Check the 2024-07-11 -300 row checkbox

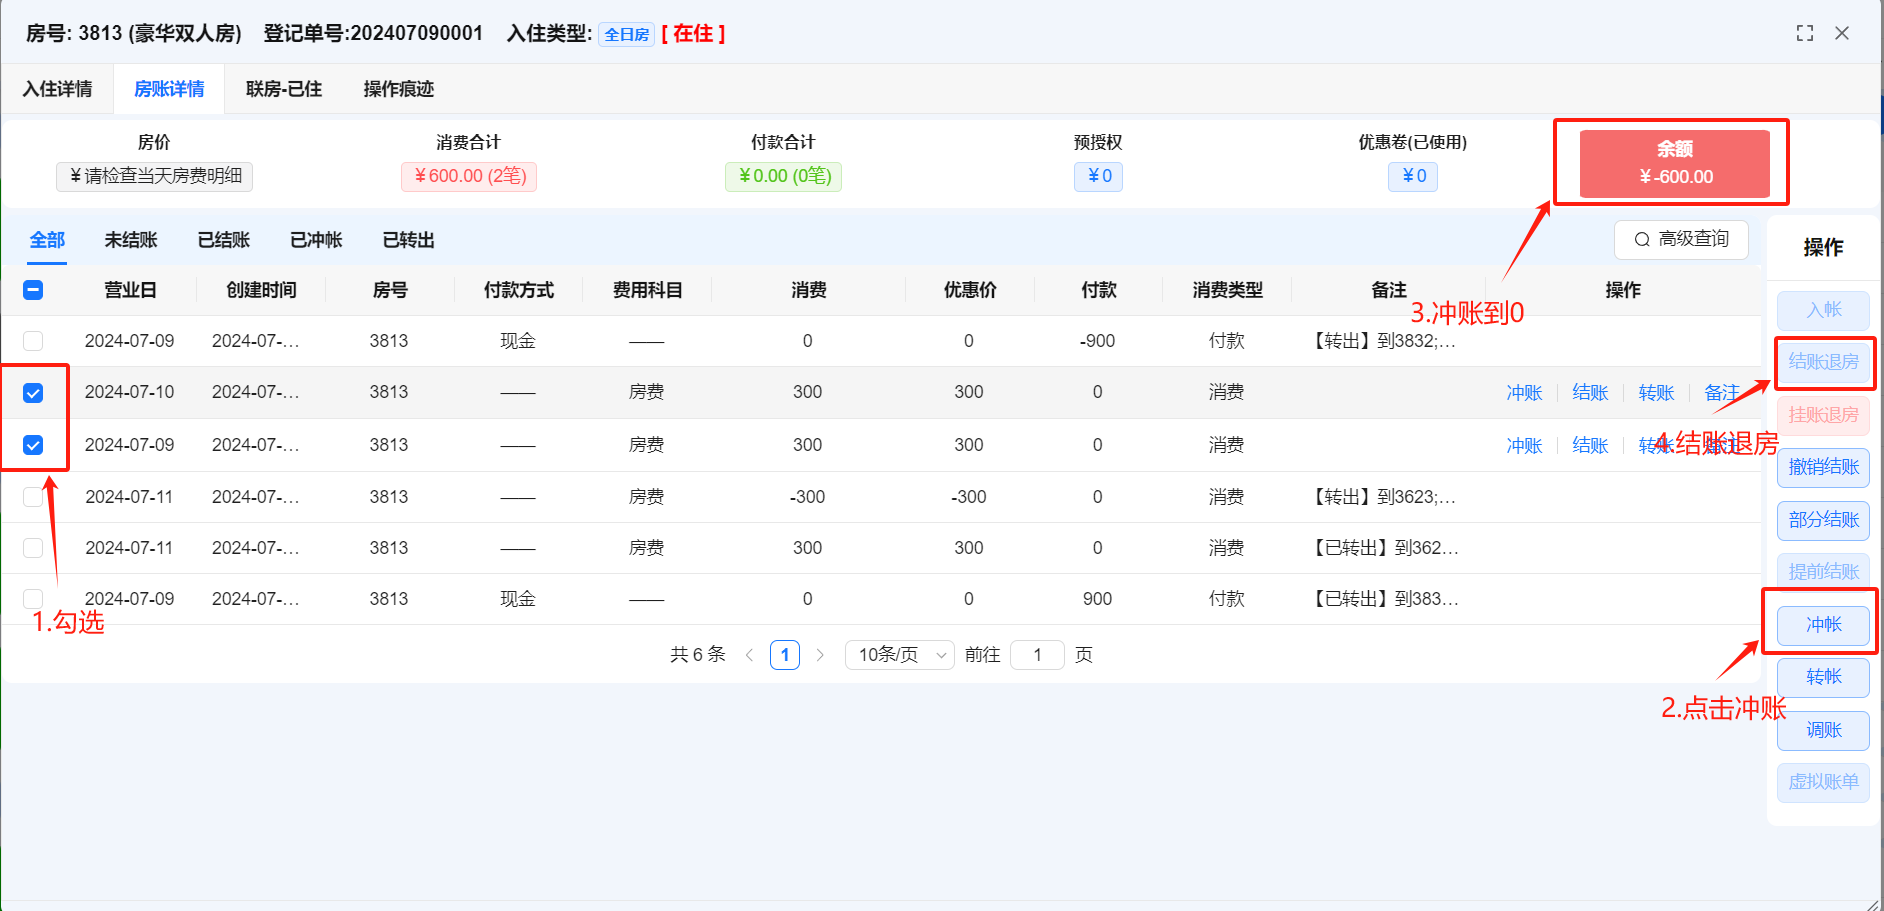33,497
